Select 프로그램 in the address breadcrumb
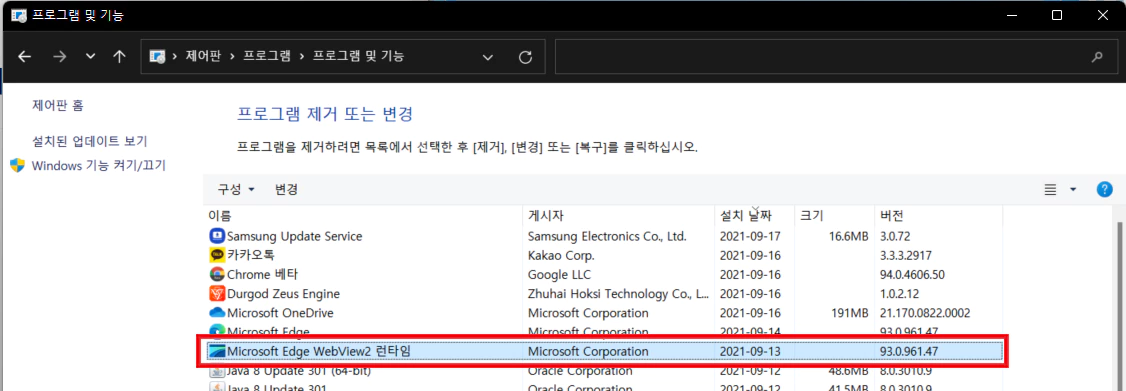 (266, 57)
